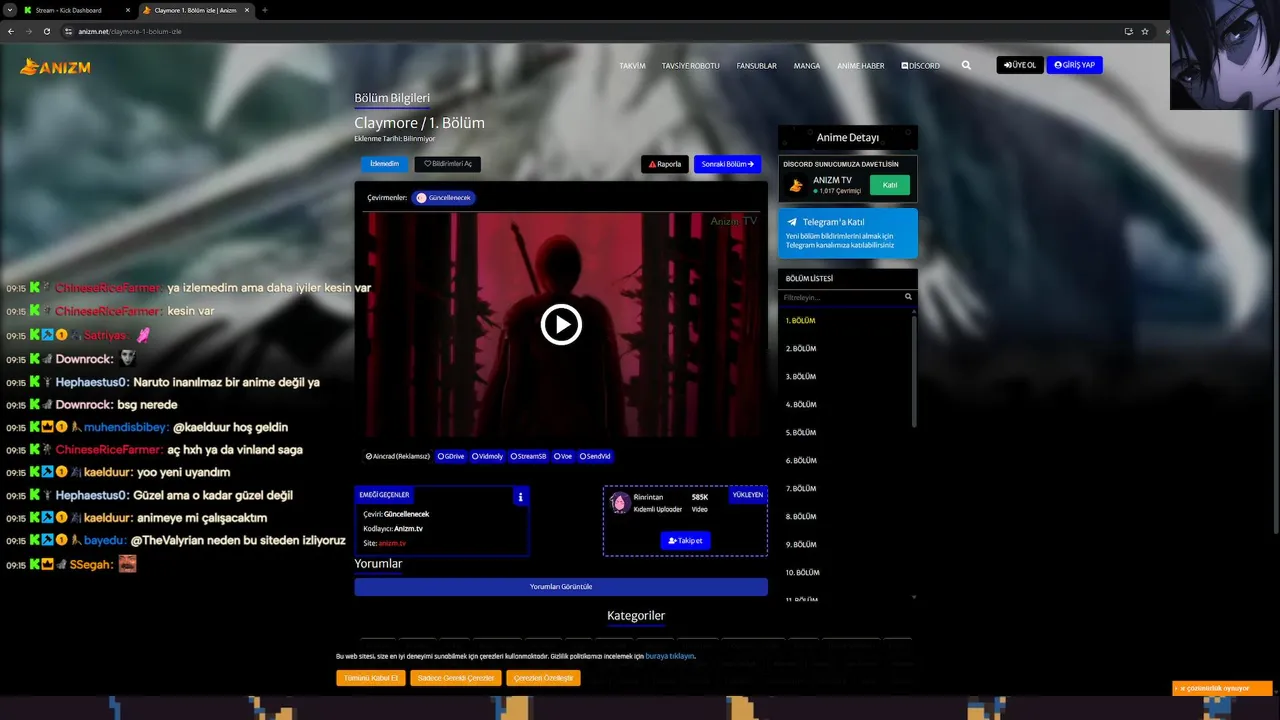Click Rinrintan uploader avatar
This screenshot has height=720, width=1280.
(x=619, y=503)
